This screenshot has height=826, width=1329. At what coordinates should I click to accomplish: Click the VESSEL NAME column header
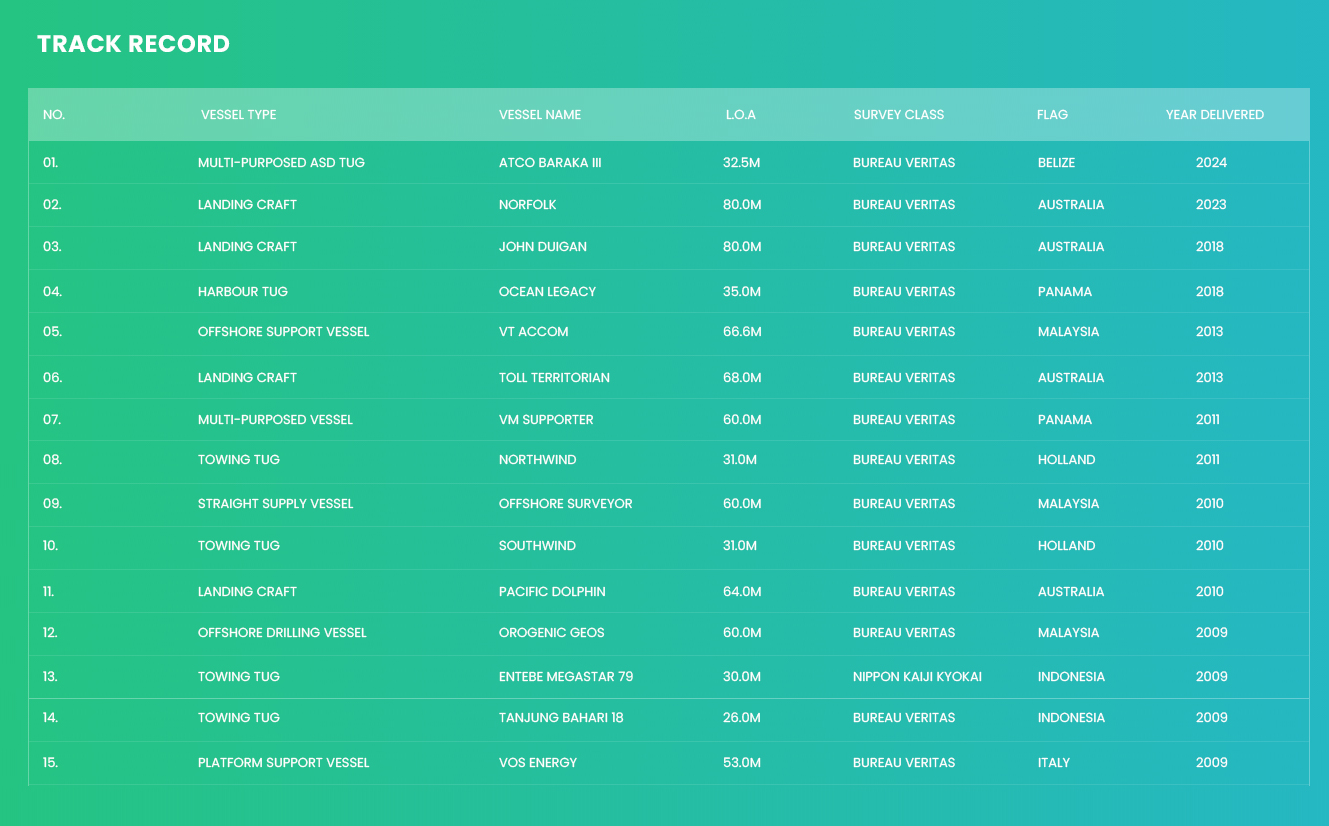point(539,115)
